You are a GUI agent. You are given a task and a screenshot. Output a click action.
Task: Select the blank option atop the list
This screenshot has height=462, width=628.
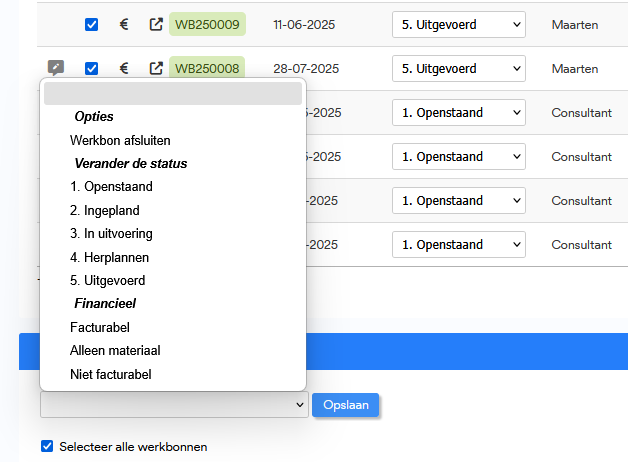[x=172, y=94]
